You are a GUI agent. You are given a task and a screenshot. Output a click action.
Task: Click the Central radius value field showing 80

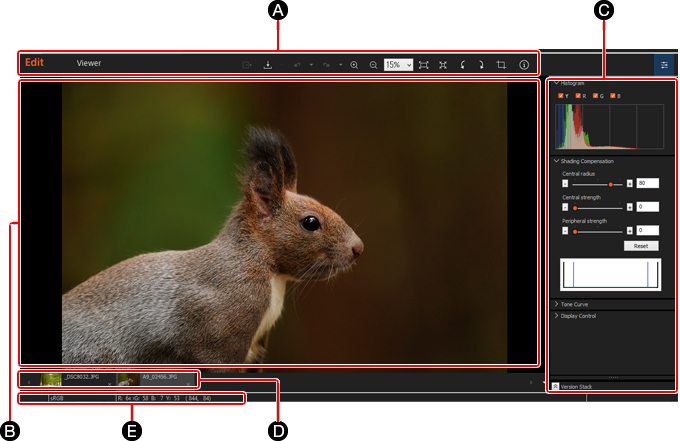tap(647, 183)
